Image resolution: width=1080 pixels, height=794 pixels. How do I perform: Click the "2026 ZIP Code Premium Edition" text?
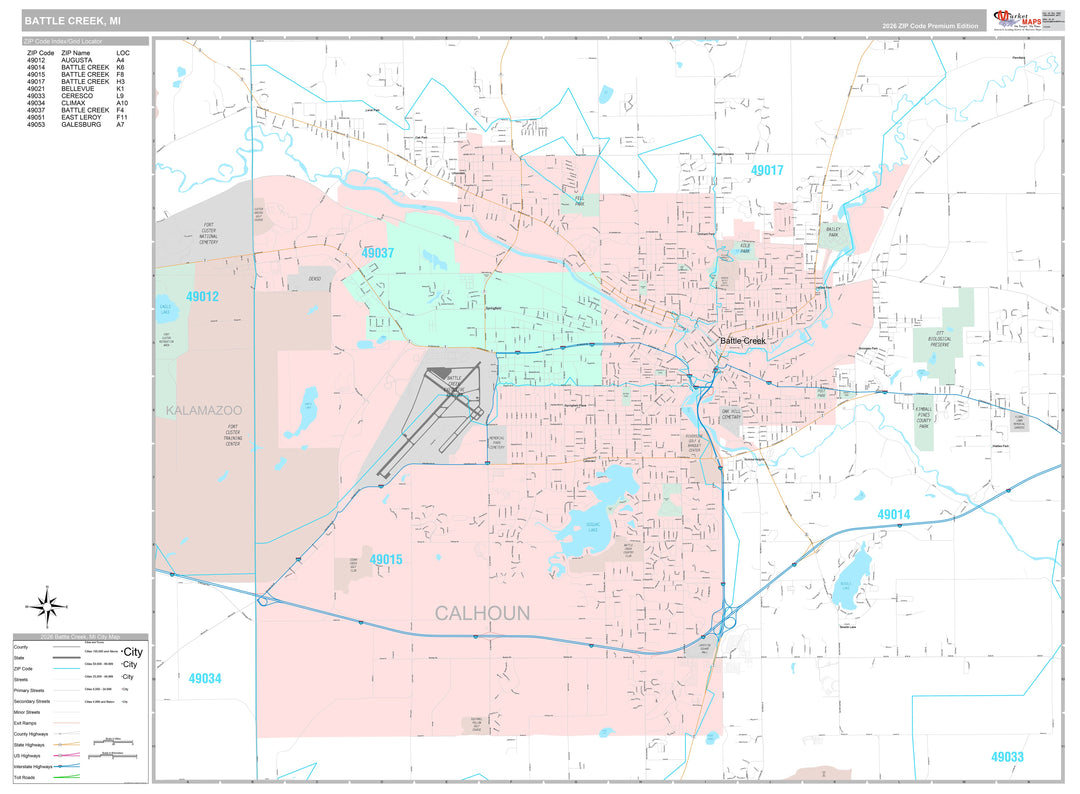point(930,26)
